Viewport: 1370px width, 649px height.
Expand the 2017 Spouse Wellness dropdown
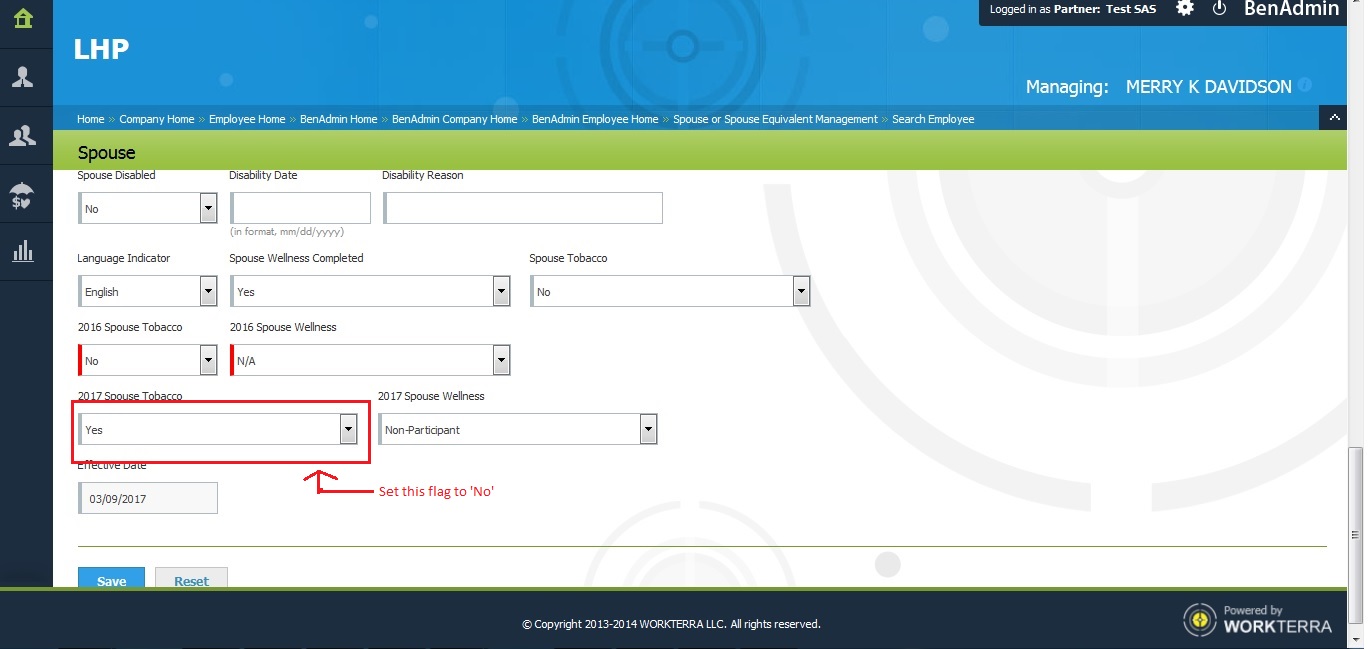[648, 430]
